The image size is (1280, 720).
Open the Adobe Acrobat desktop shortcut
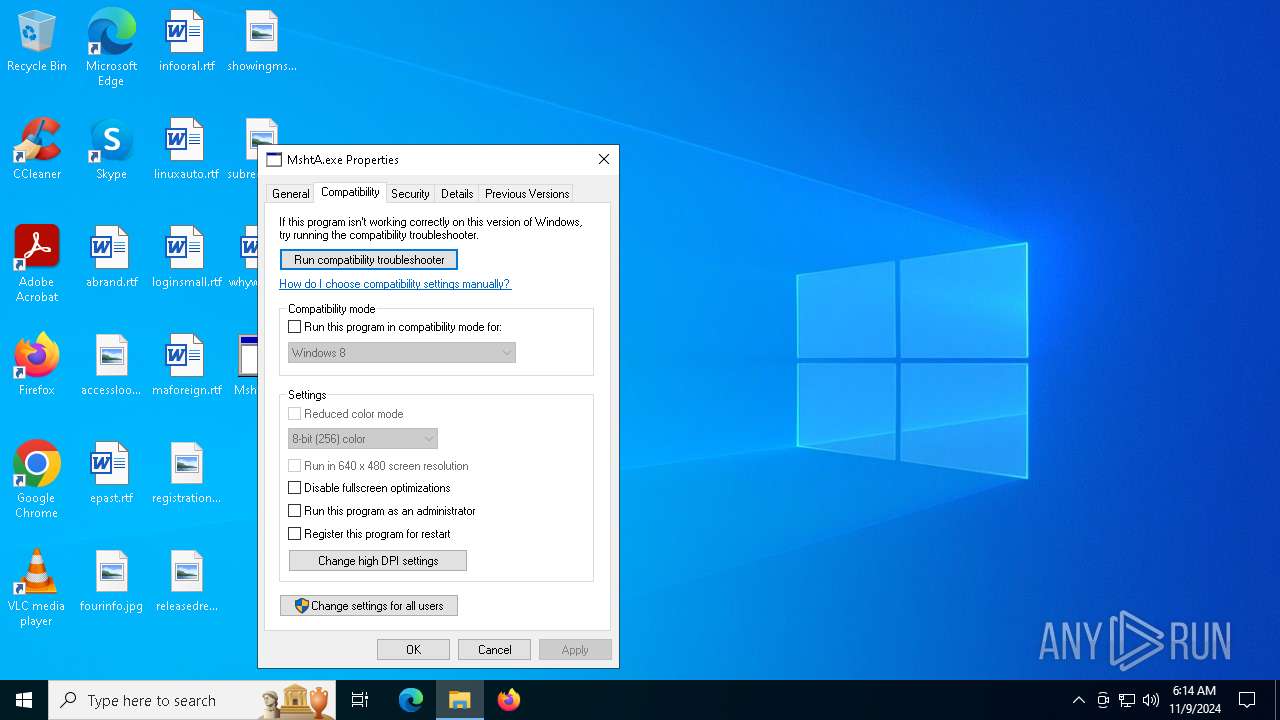point(37,264)
